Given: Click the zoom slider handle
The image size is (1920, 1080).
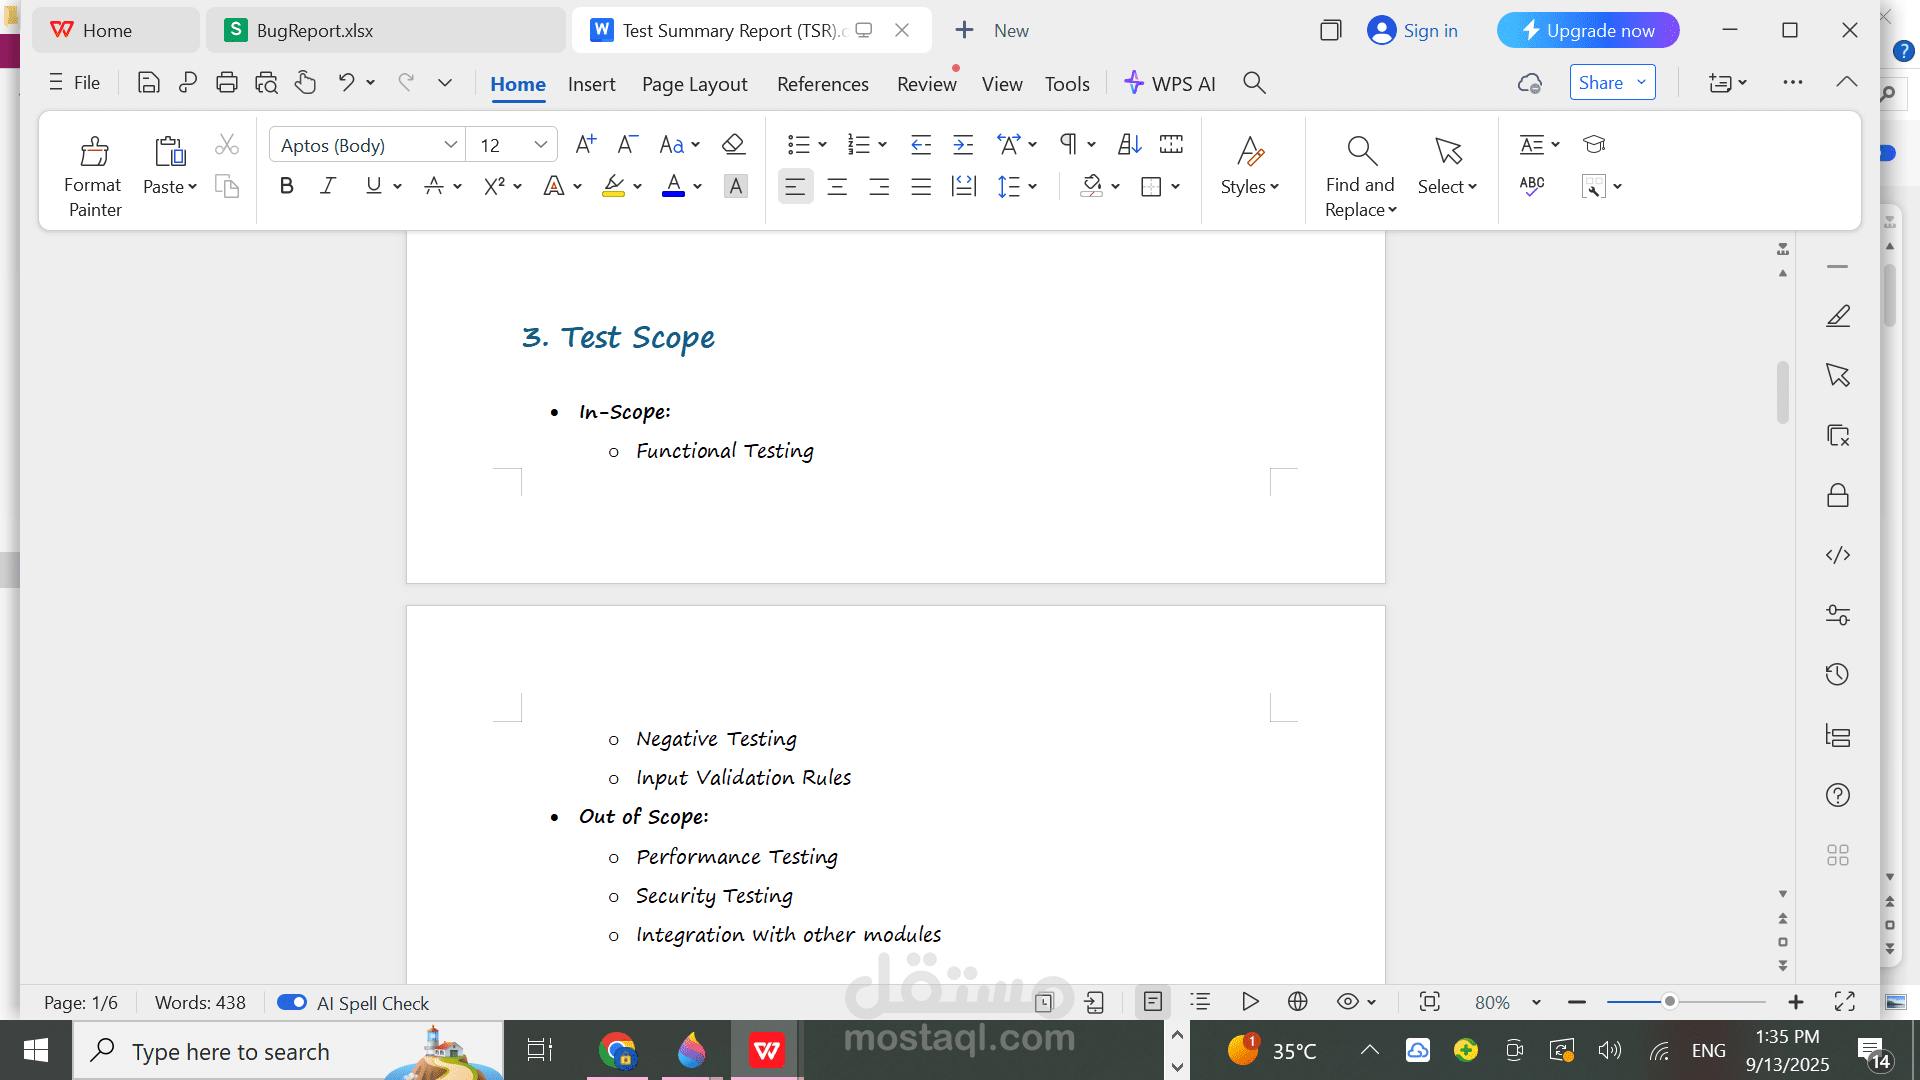Looking at the screenshot, I should pos(1669,1002).
